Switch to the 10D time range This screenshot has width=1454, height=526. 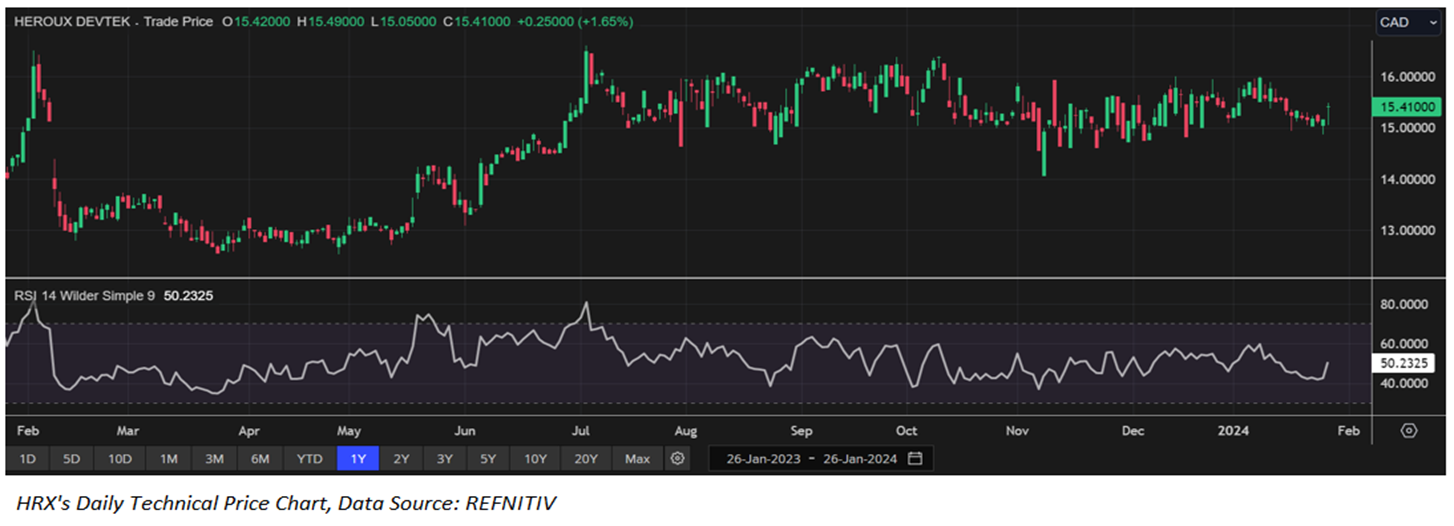[x=120, y=459]
